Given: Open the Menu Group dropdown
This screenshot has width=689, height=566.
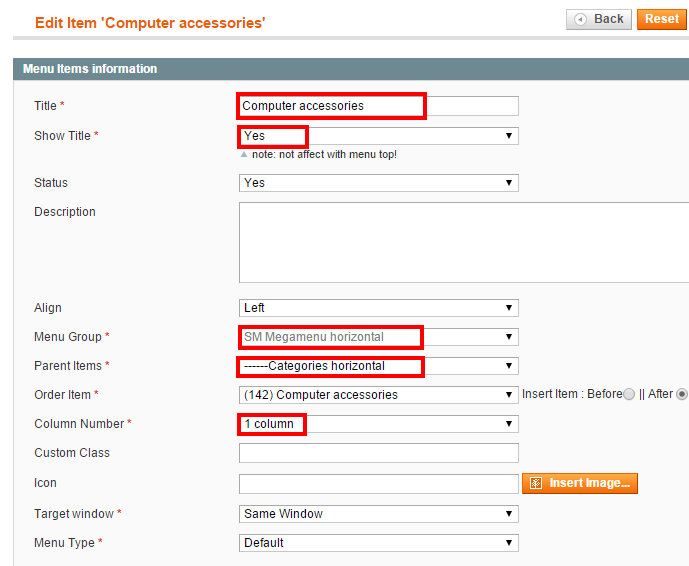Looking at the screenshot, I should click(x=379, y=337).
